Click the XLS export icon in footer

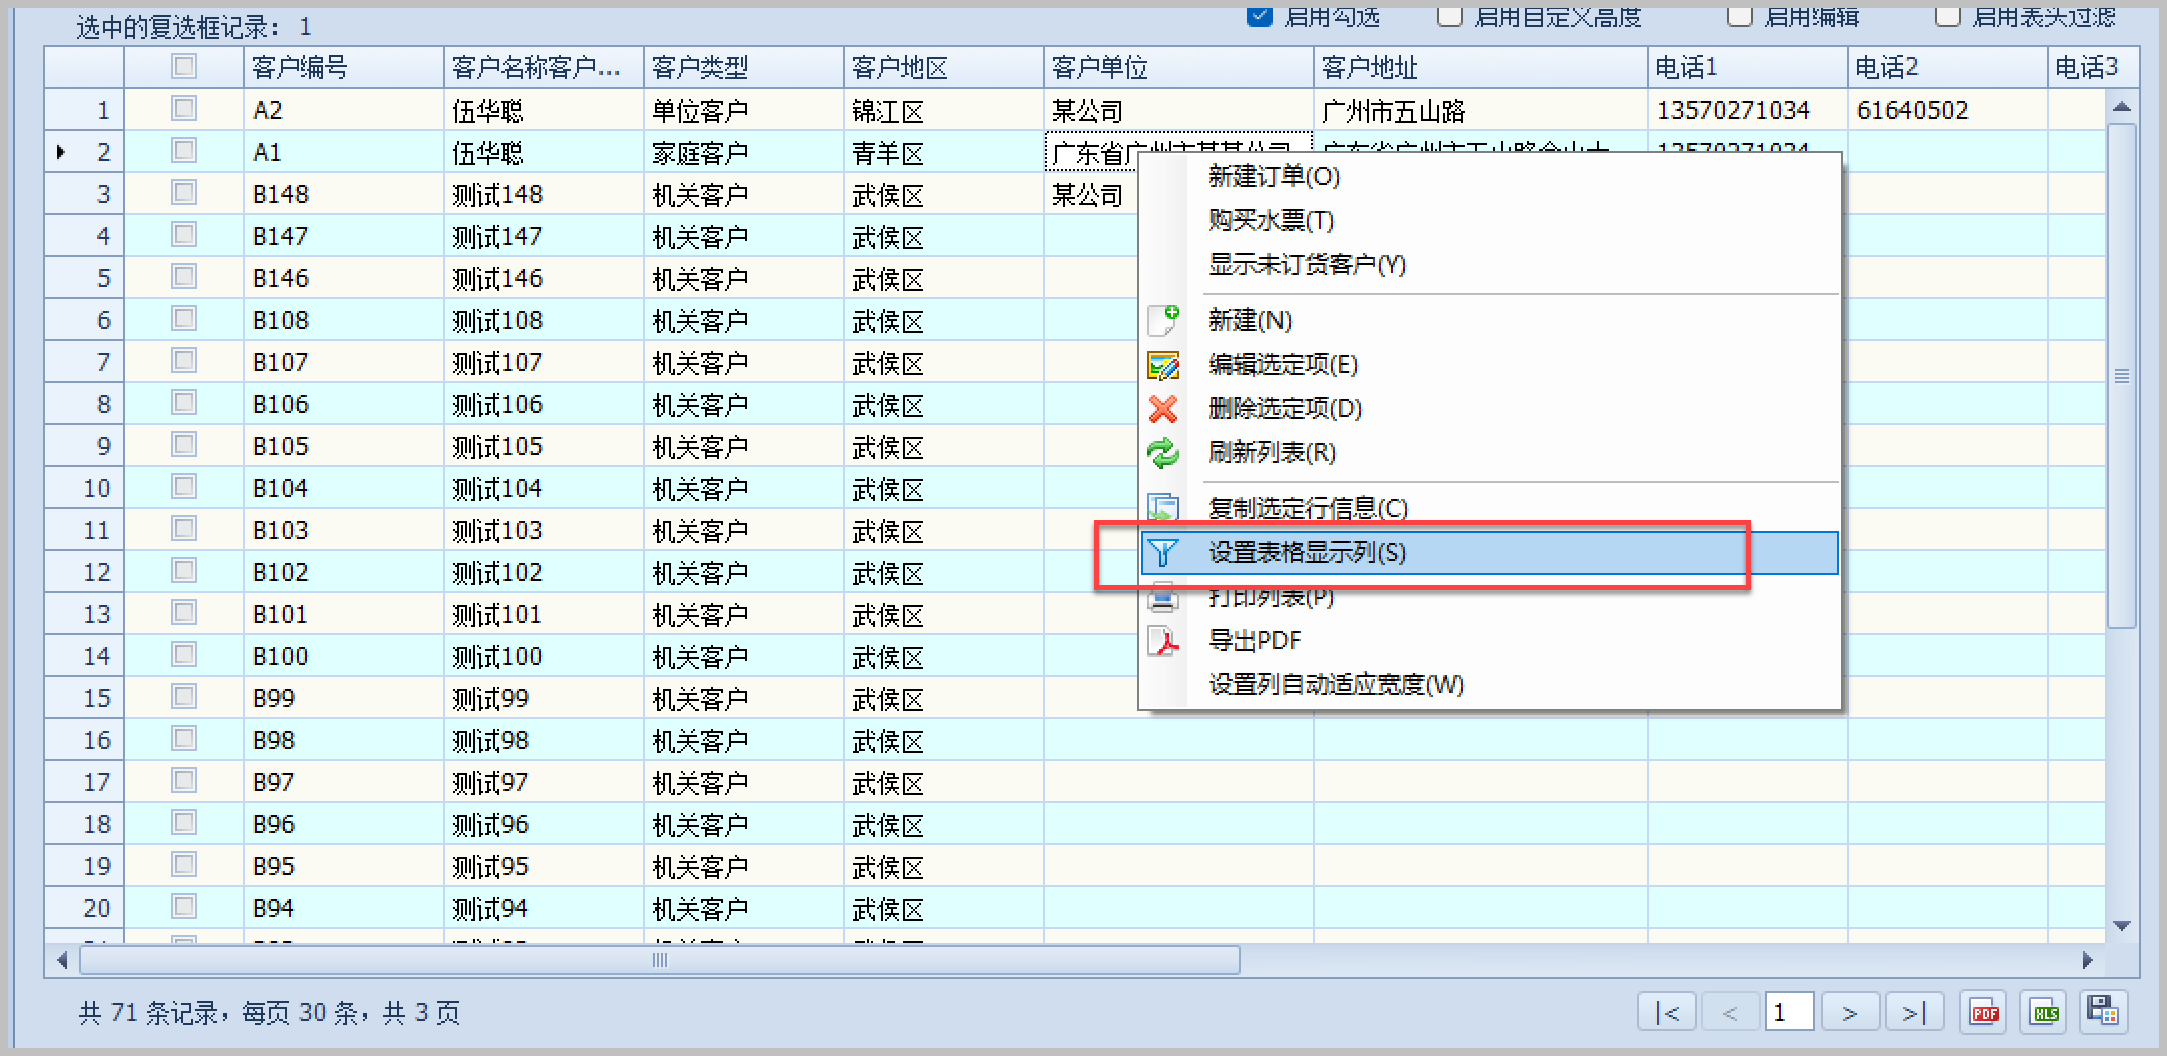(x=2044, y=1013)
